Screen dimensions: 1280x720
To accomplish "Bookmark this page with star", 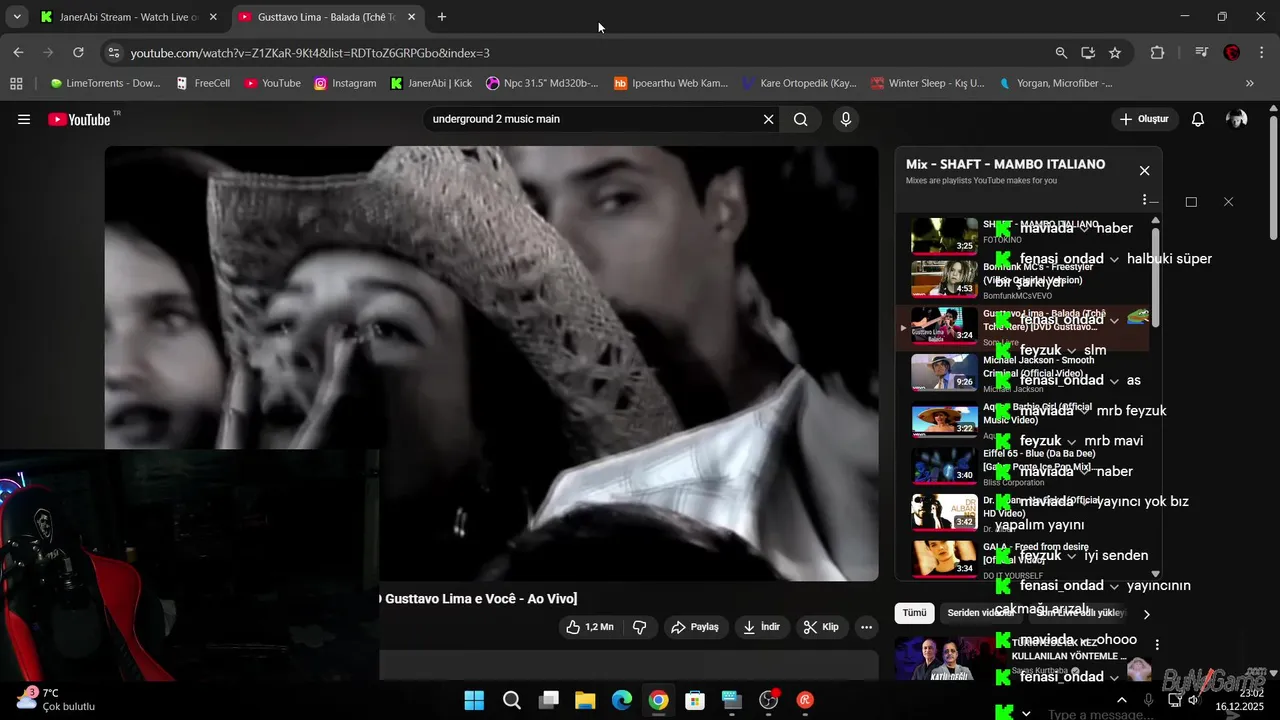I will [x=1115, y=53].
